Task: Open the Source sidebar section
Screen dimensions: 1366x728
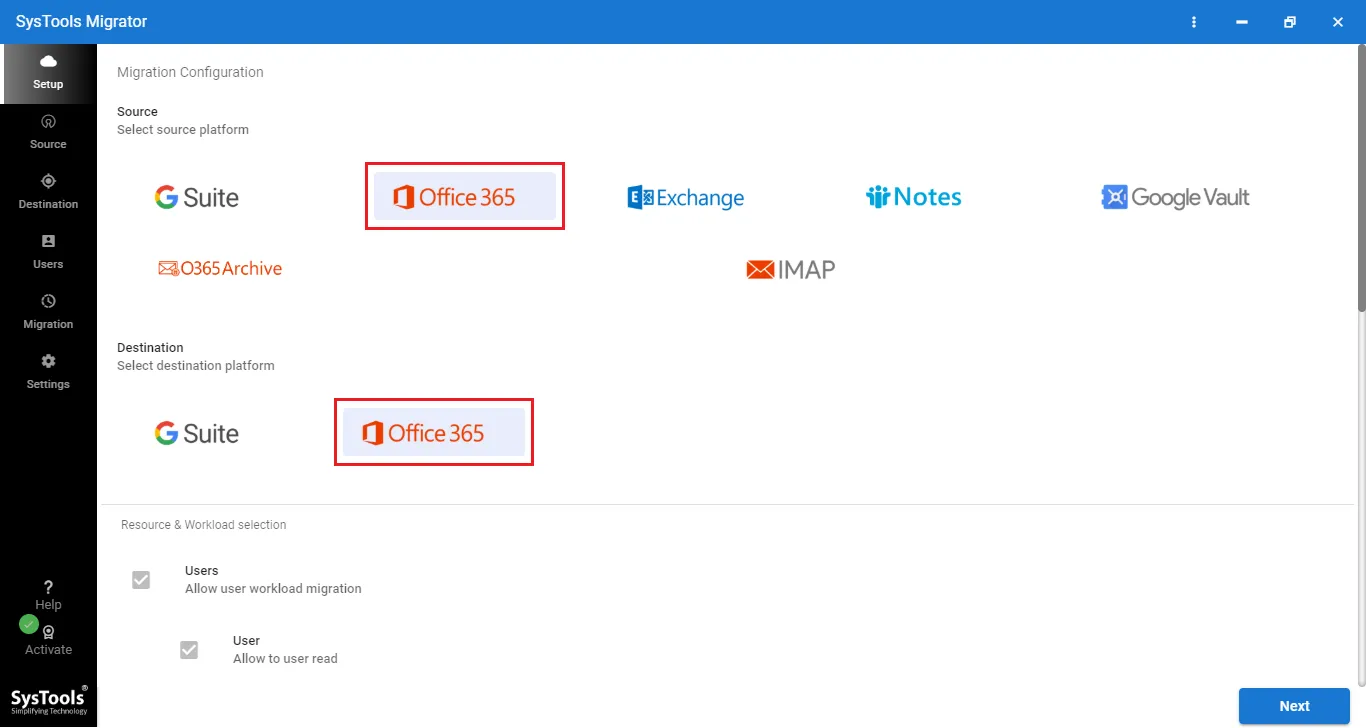Action: pyautogui.click(x=48, y=132)
